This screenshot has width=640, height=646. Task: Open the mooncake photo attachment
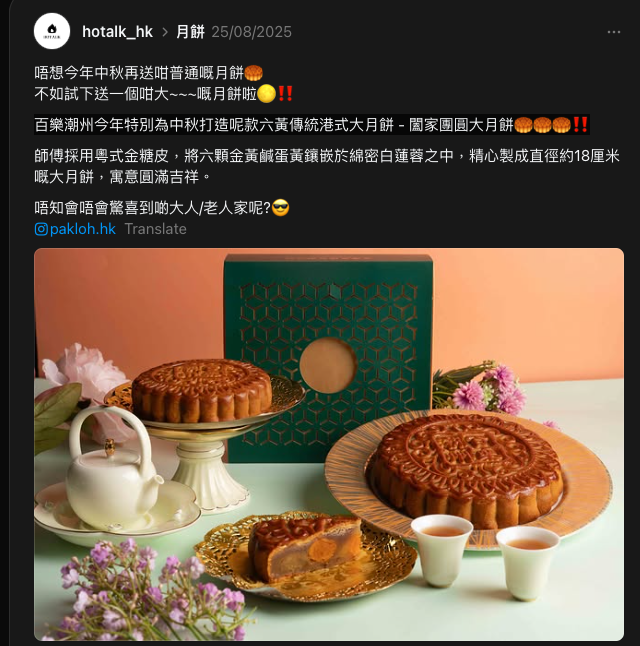tap(329, 444)
